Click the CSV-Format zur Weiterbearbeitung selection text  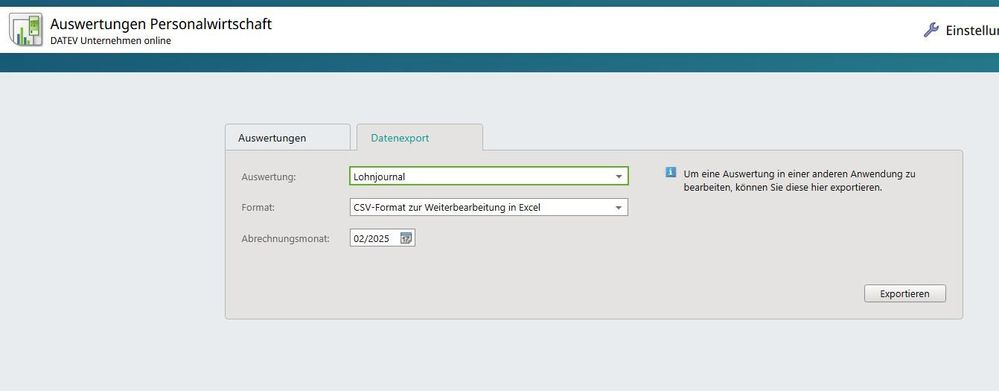click(x=447, y=208)
